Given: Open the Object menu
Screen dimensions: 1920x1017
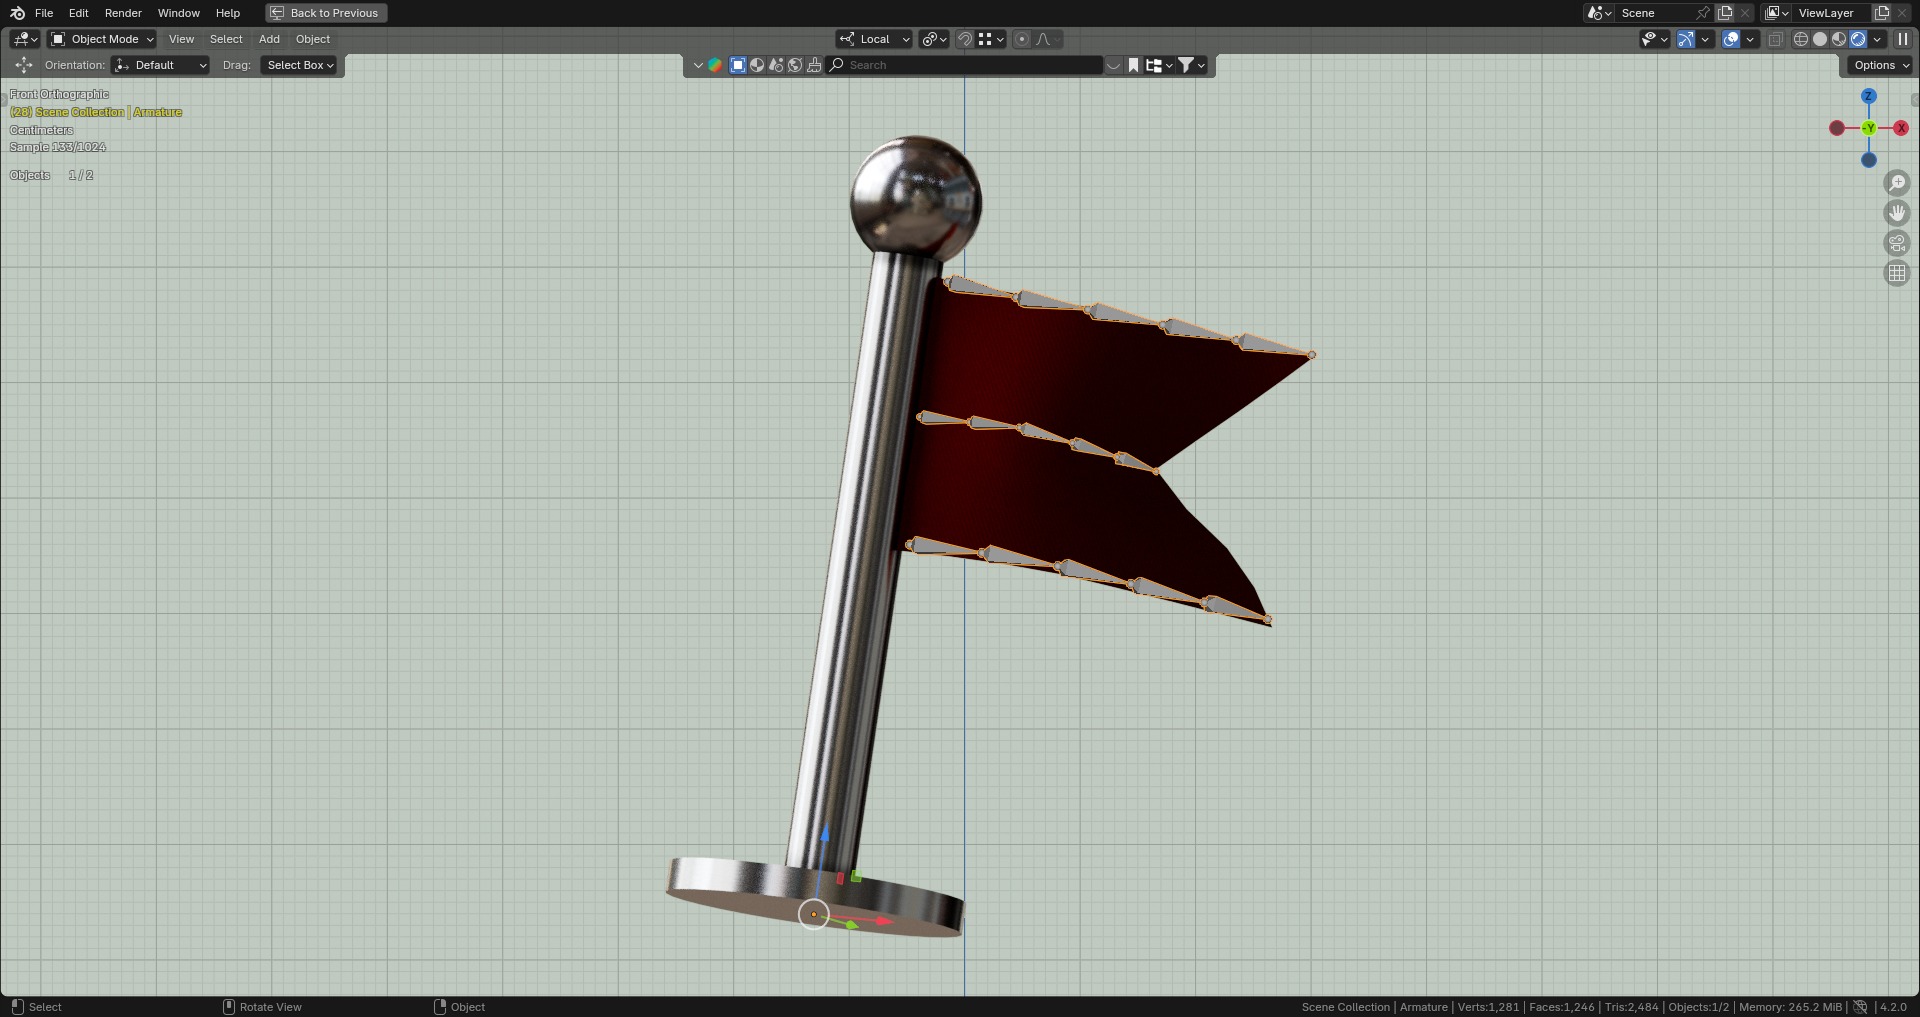Looking at the screenshot, I should [313, 39].
